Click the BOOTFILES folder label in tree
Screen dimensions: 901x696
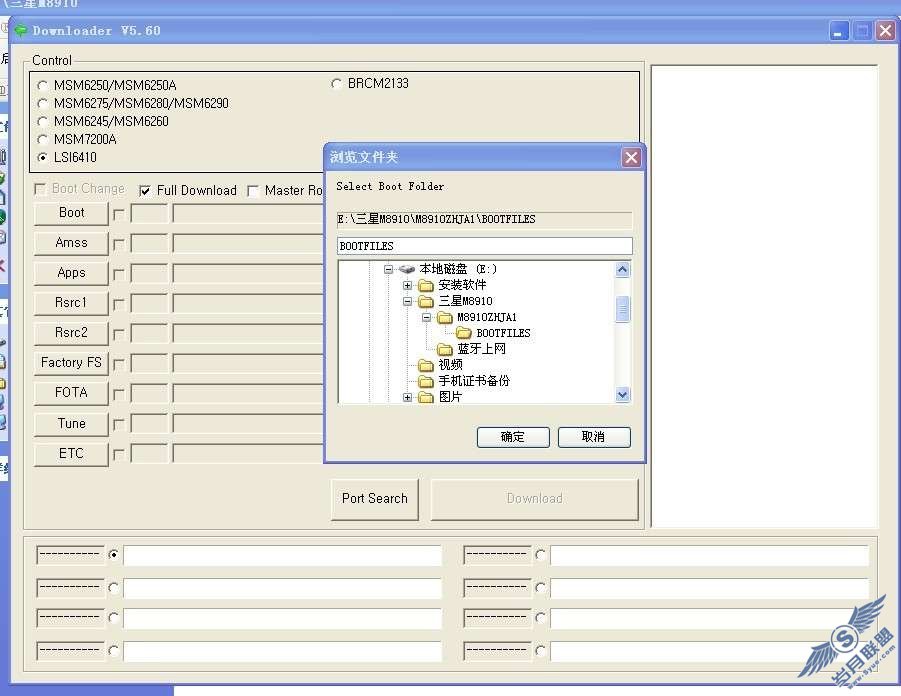point(503,333)
